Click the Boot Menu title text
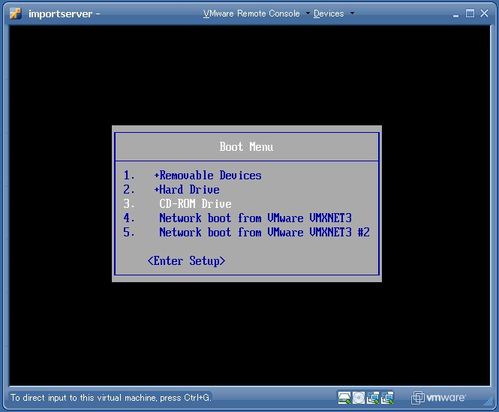The width and height of the screenshot is (499, 412). (x=246, y=147)
